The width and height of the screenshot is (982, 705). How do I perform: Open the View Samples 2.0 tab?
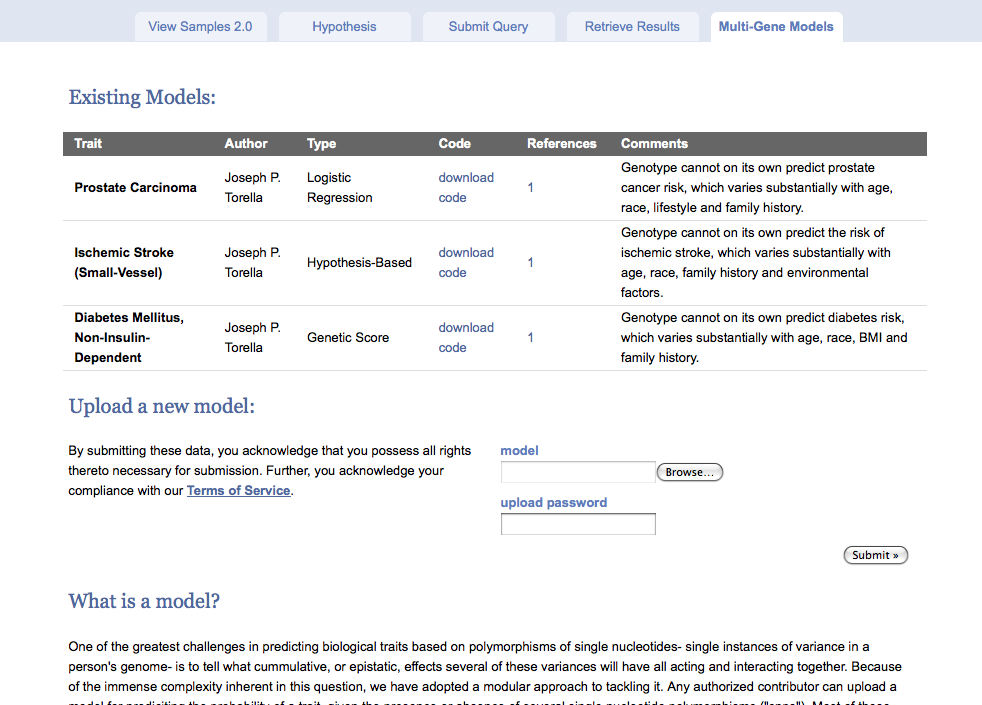200,27
